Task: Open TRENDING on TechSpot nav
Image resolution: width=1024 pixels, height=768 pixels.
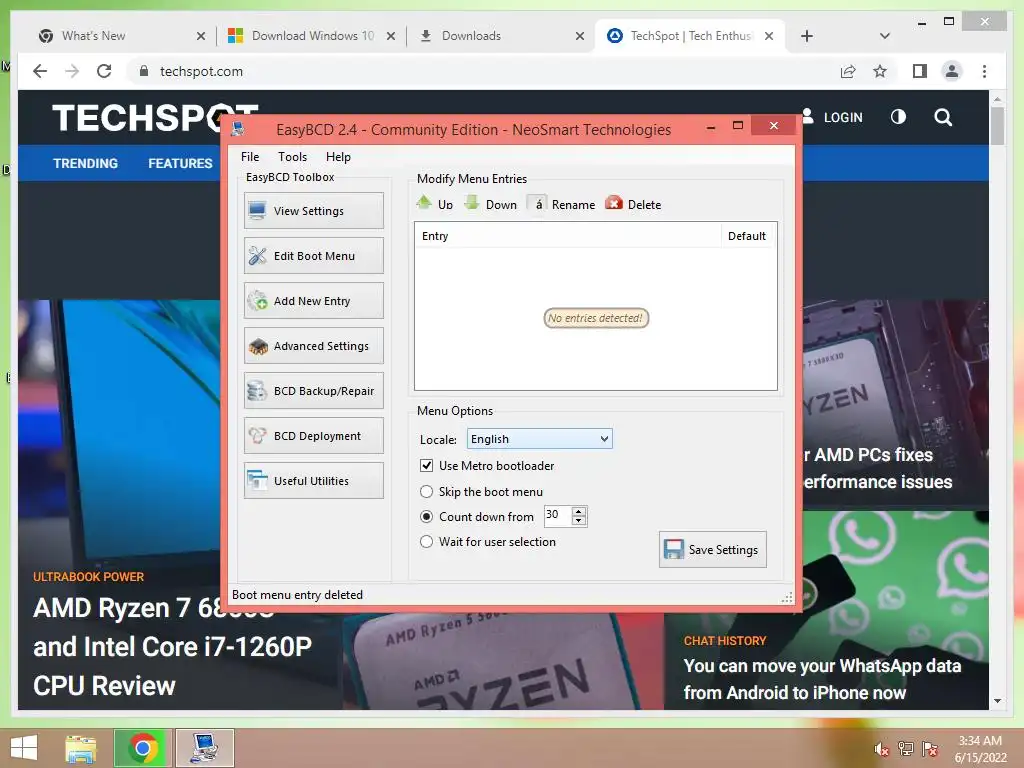Action: coord(86,163)
